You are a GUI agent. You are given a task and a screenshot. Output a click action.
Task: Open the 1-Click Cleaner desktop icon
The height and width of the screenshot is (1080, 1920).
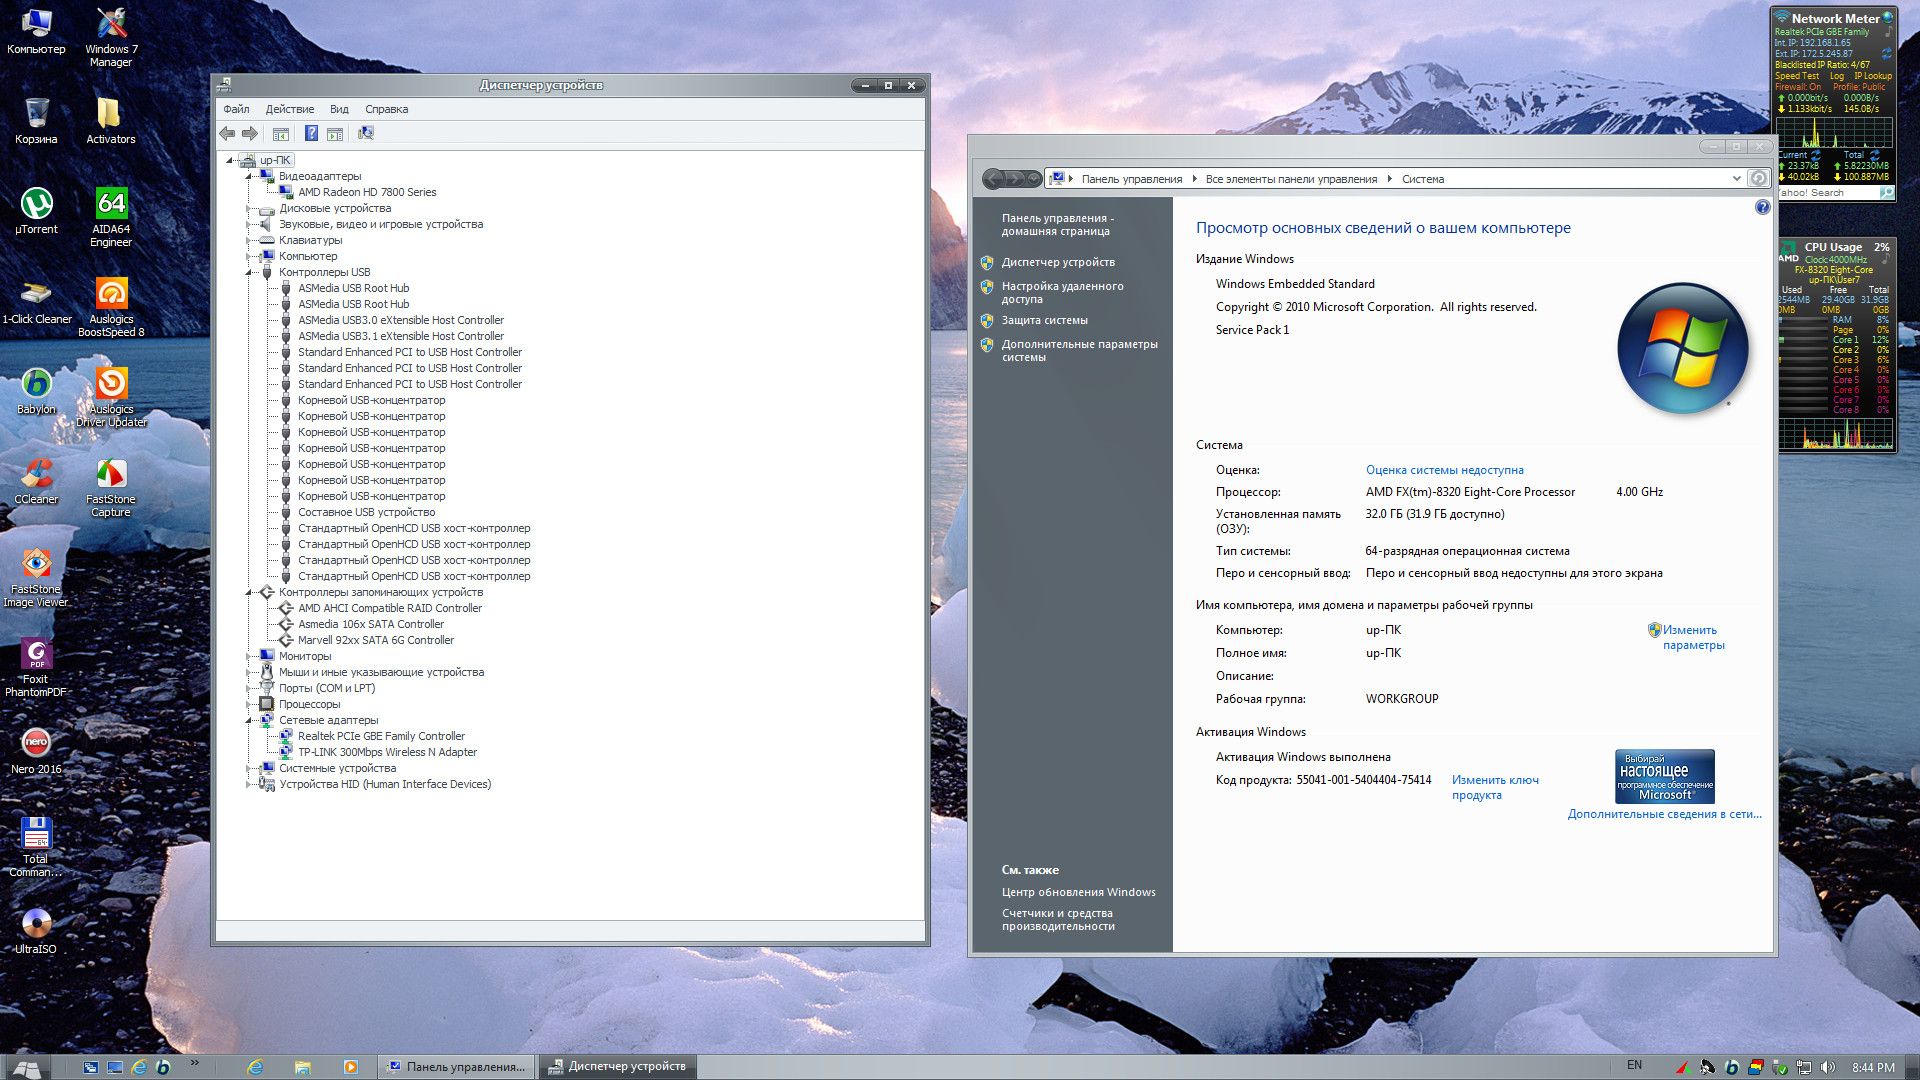(x=36, y=301)
